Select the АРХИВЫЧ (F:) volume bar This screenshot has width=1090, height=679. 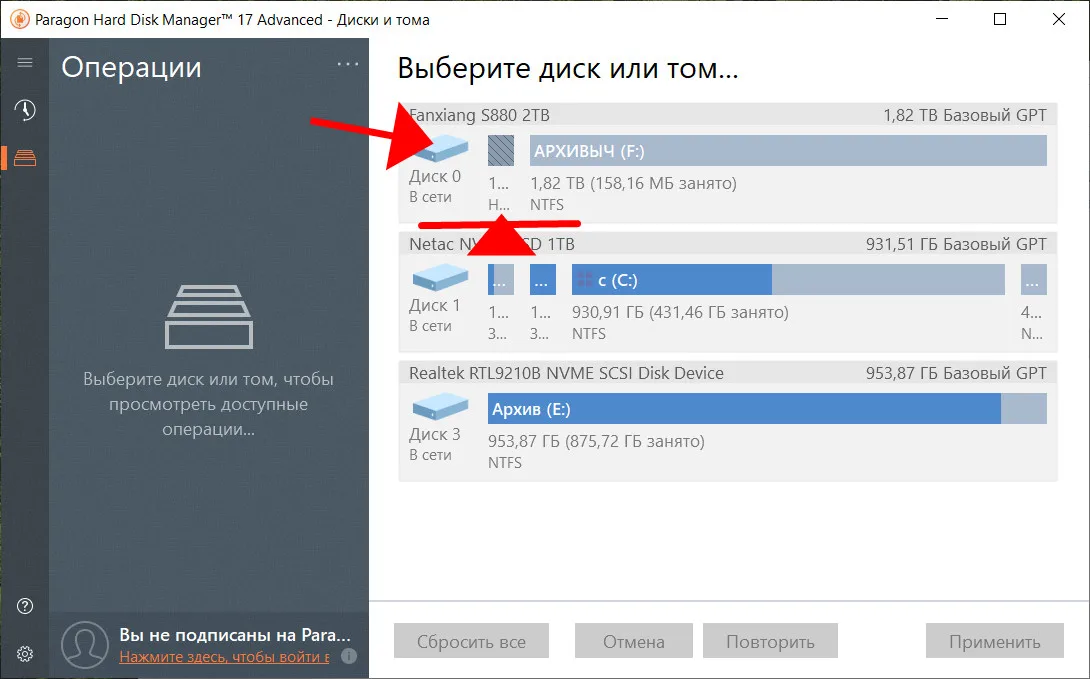click(788, 150)
